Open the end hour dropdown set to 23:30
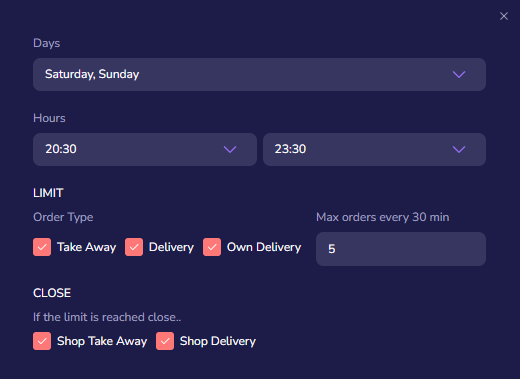520x379 pixels. [x=374, y=149]
